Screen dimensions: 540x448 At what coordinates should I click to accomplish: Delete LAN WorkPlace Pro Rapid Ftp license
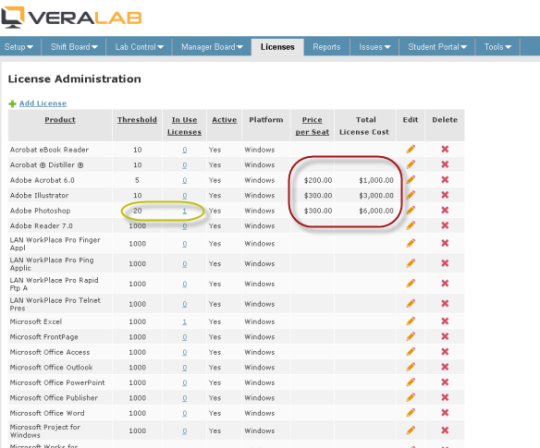[445, 283]
